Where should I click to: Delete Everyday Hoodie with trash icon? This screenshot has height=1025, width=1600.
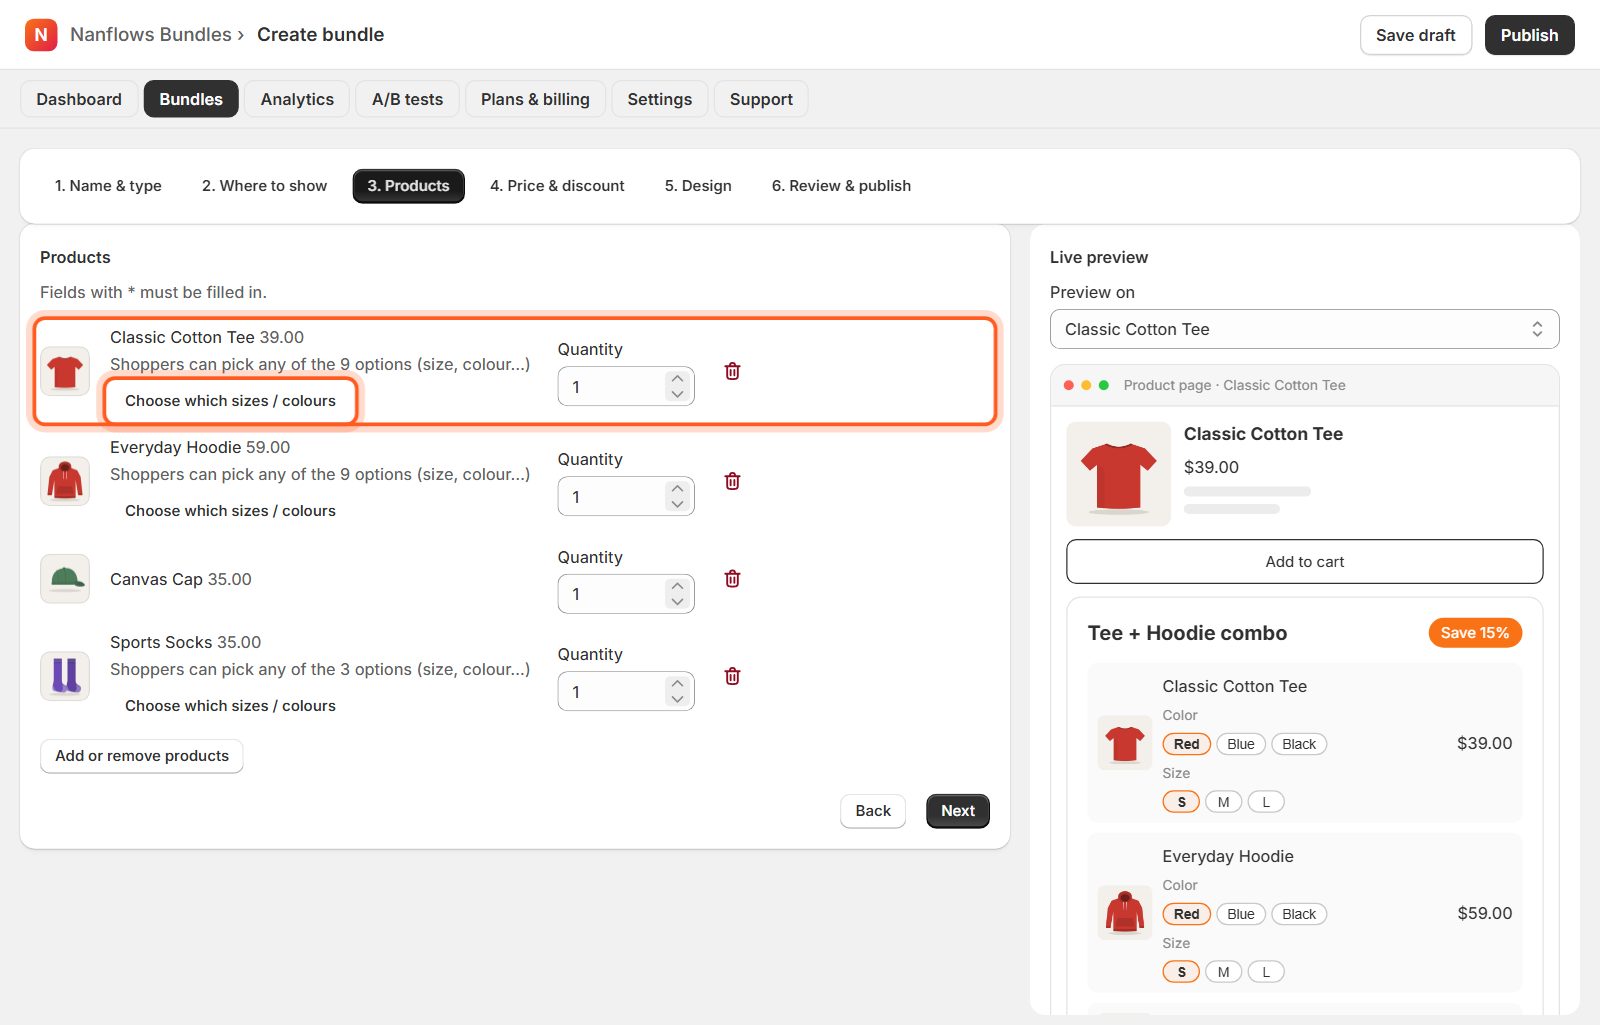click(x=732, y=481)
